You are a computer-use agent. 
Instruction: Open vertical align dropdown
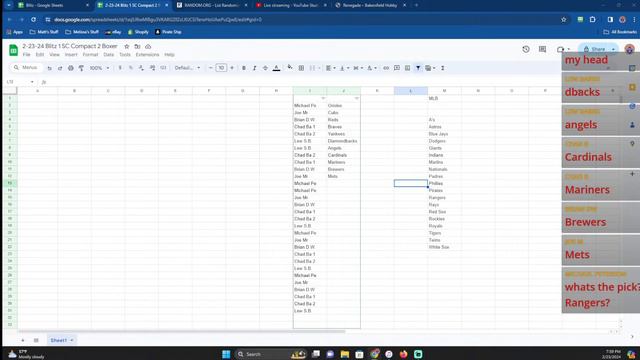(x=344, y=68)
